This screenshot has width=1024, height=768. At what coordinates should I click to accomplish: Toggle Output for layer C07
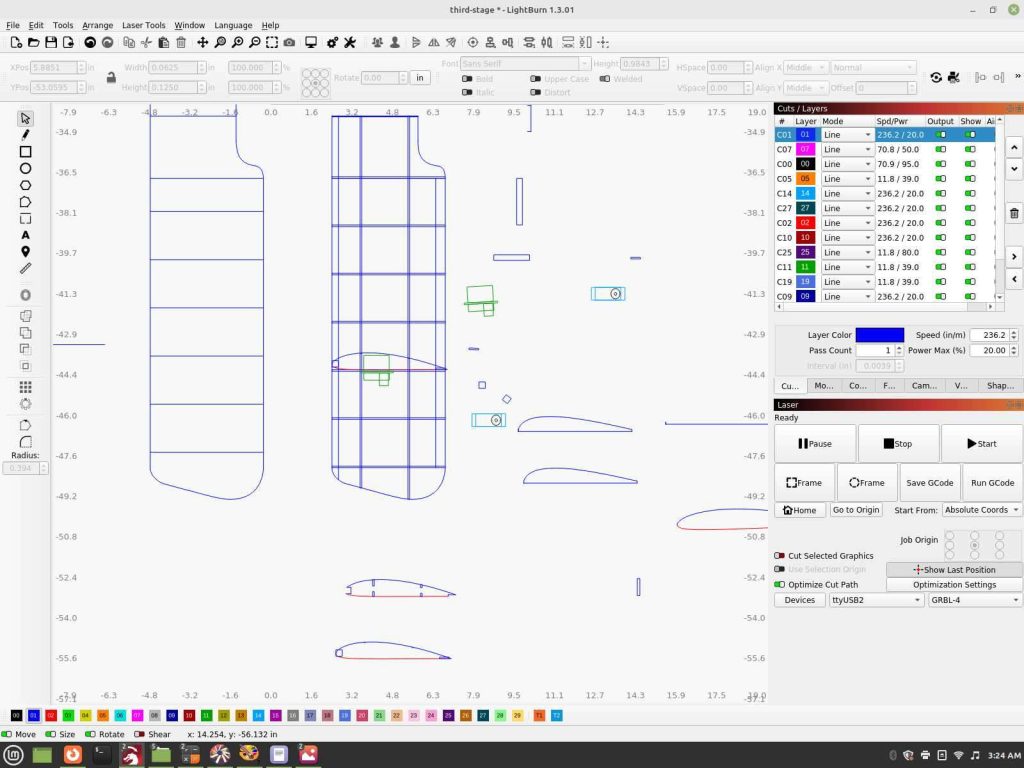[x=940, y=149]
